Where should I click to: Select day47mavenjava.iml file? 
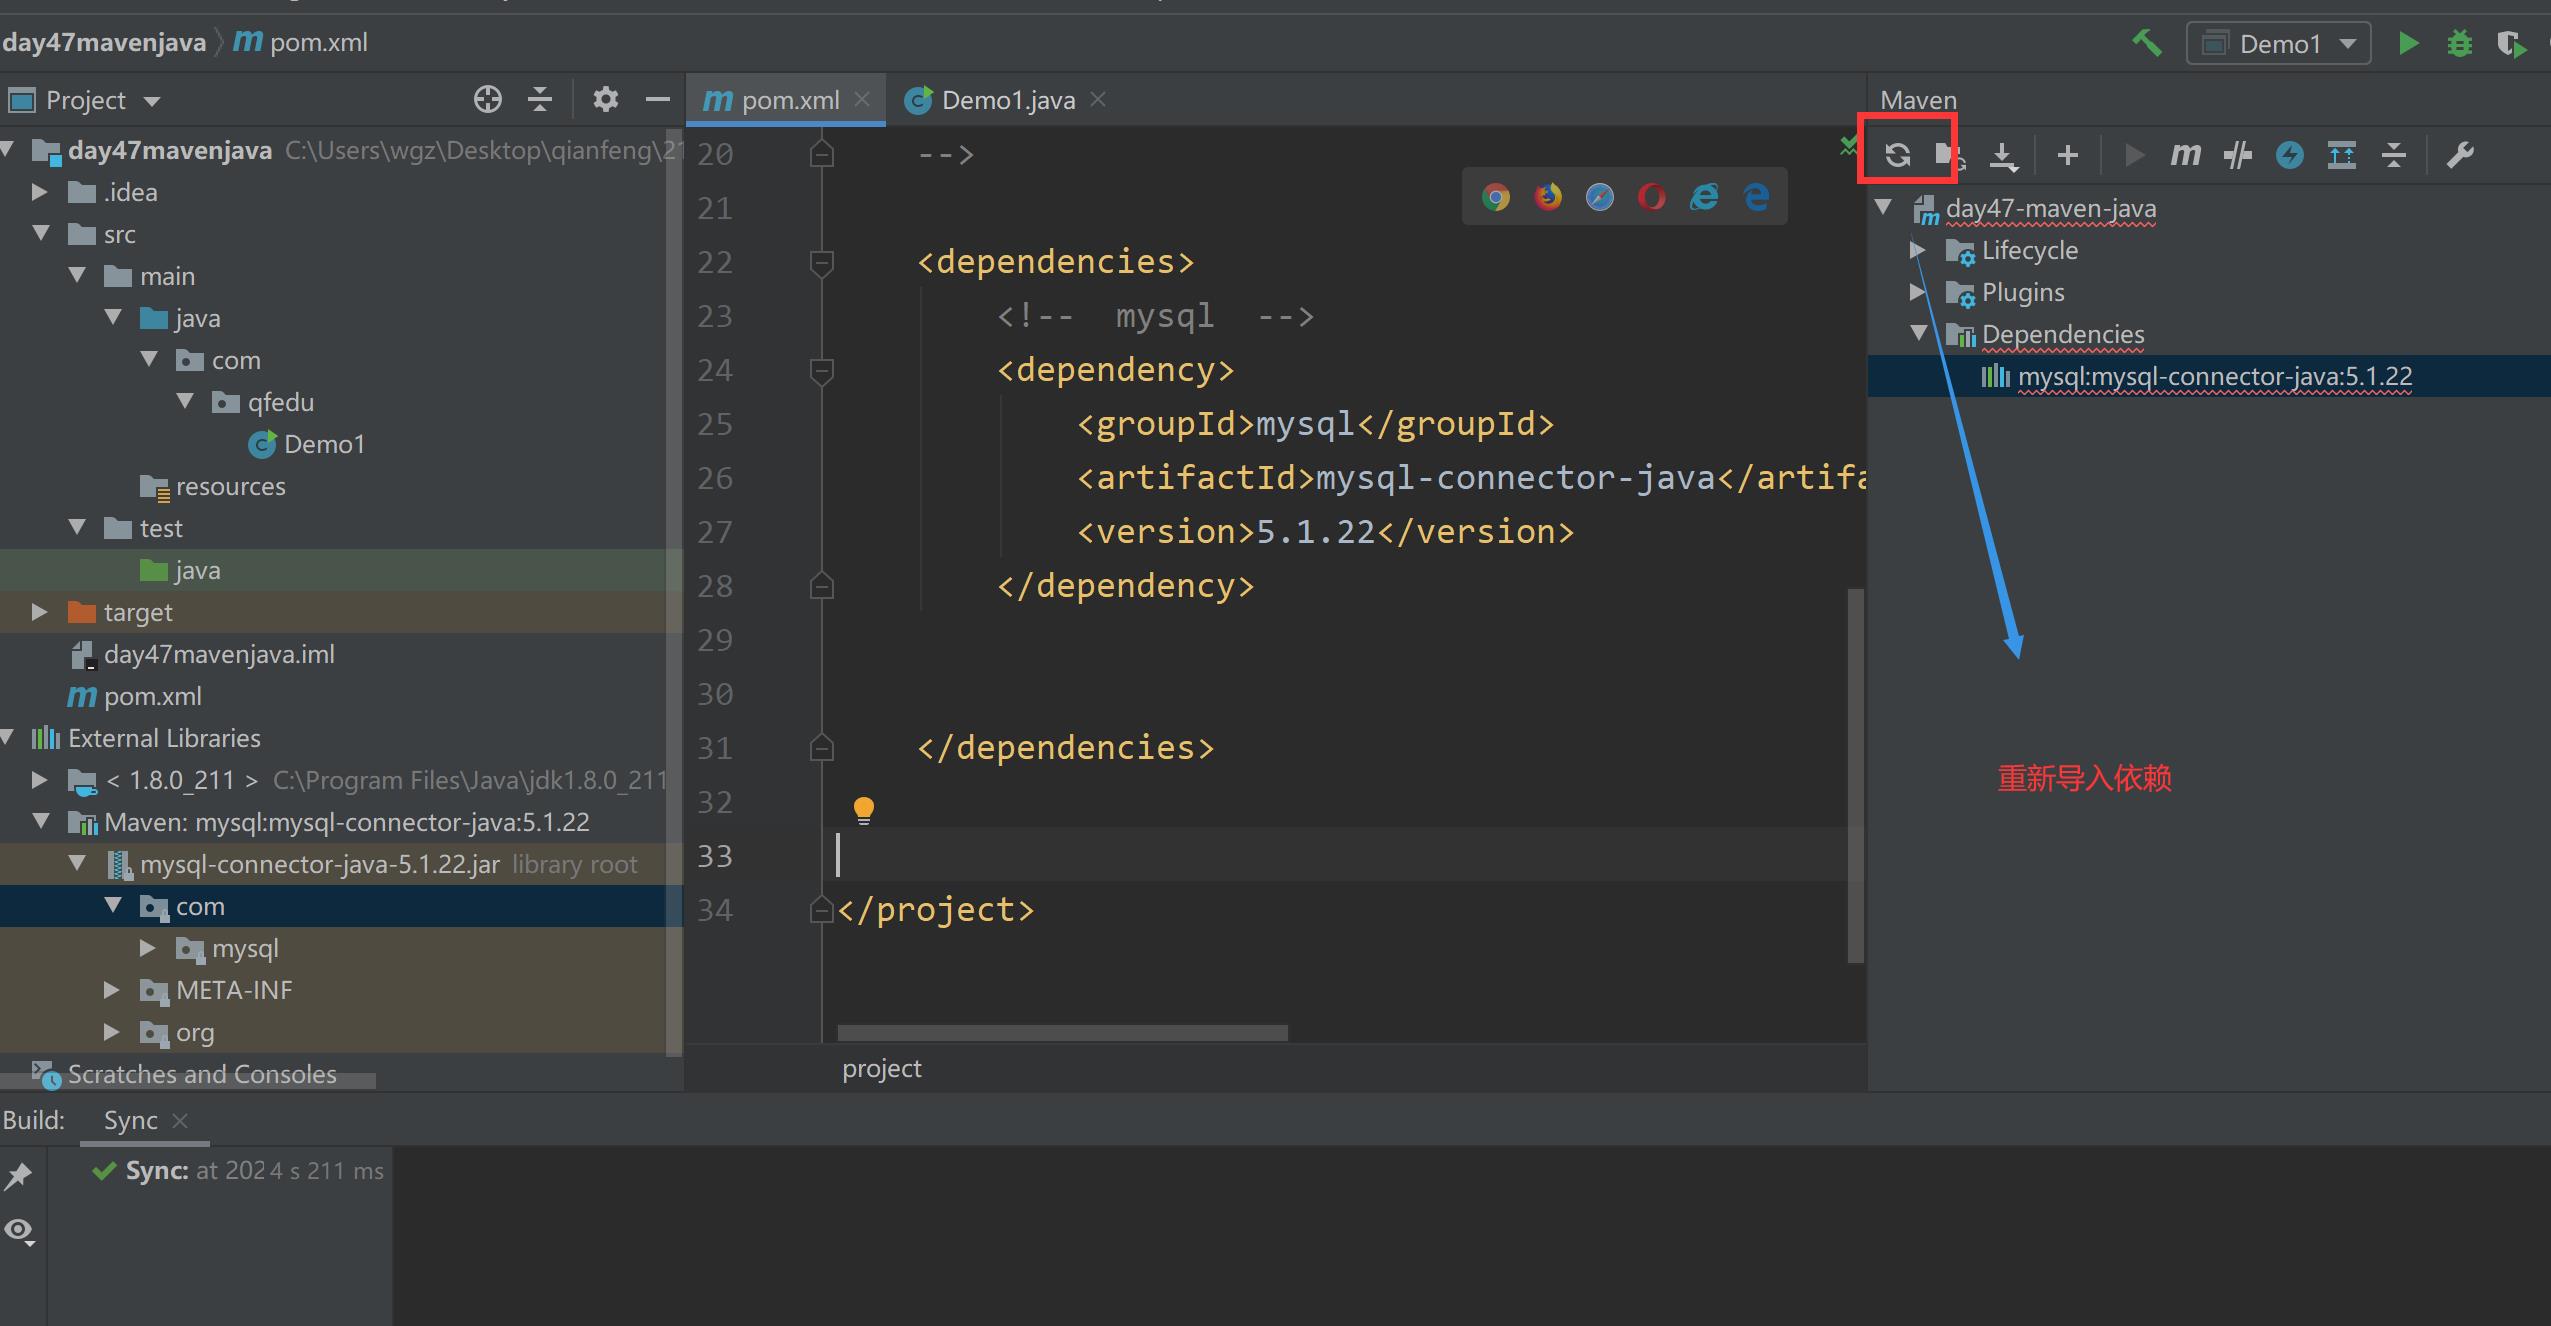click(203, 654)
